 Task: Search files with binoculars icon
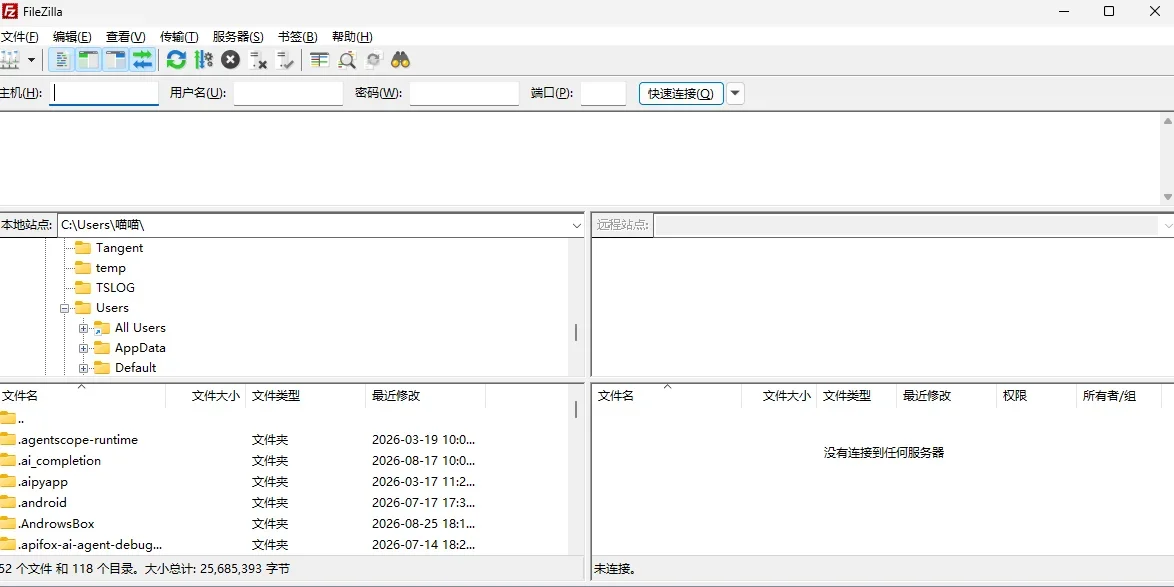[x=401, y=60]
